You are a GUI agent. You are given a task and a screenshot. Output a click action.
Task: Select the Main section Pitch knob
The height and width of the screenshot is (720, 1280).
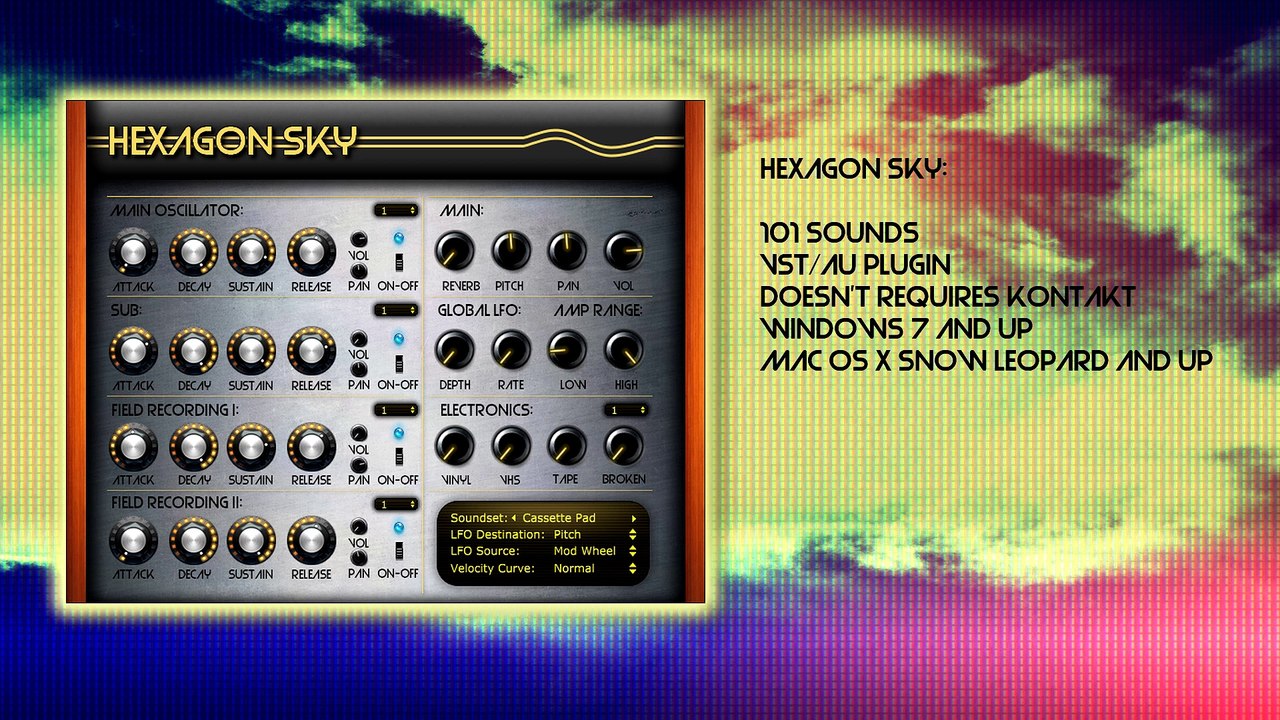pyautogui.click(x=510, y=251)
